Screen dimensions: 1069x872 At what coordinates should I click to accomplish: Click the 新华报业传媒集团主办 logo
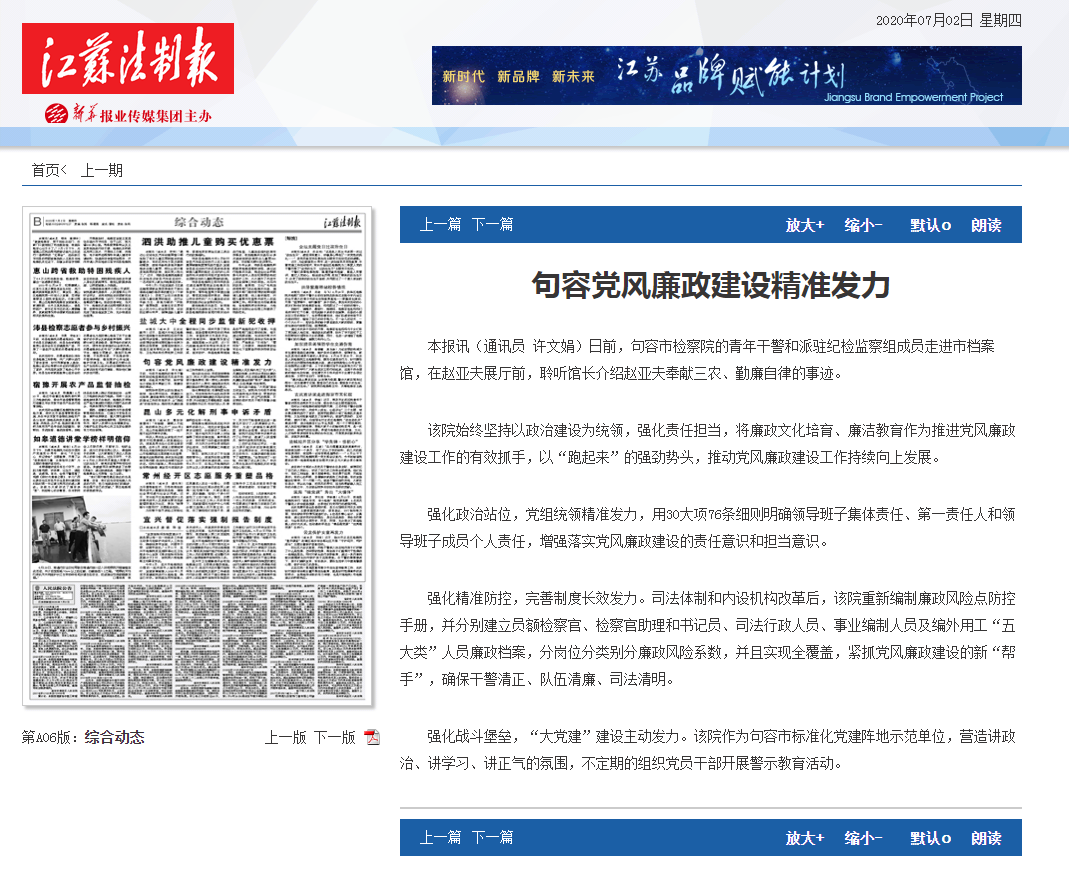coord(128,114)
